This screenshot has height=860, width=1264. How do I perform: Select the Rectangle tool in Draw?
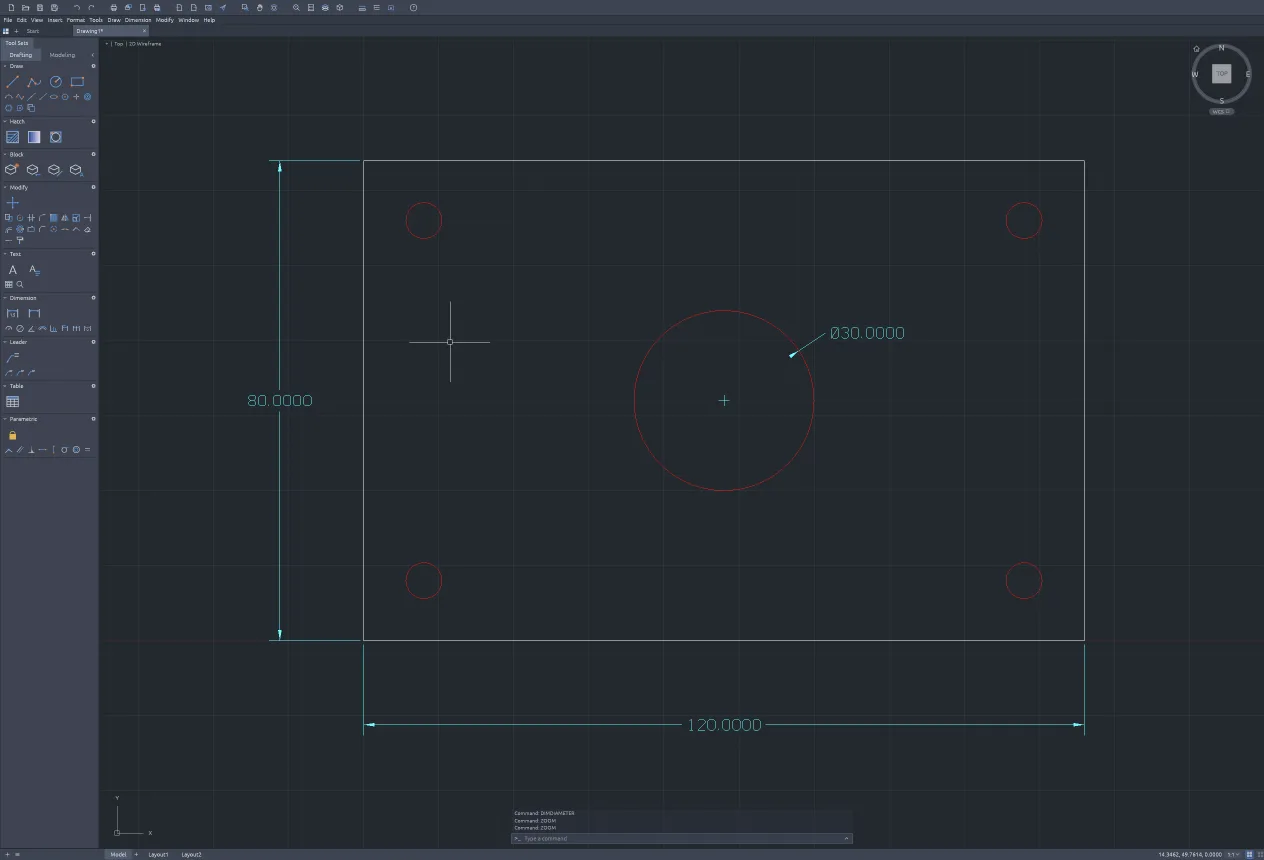(77, 82)
